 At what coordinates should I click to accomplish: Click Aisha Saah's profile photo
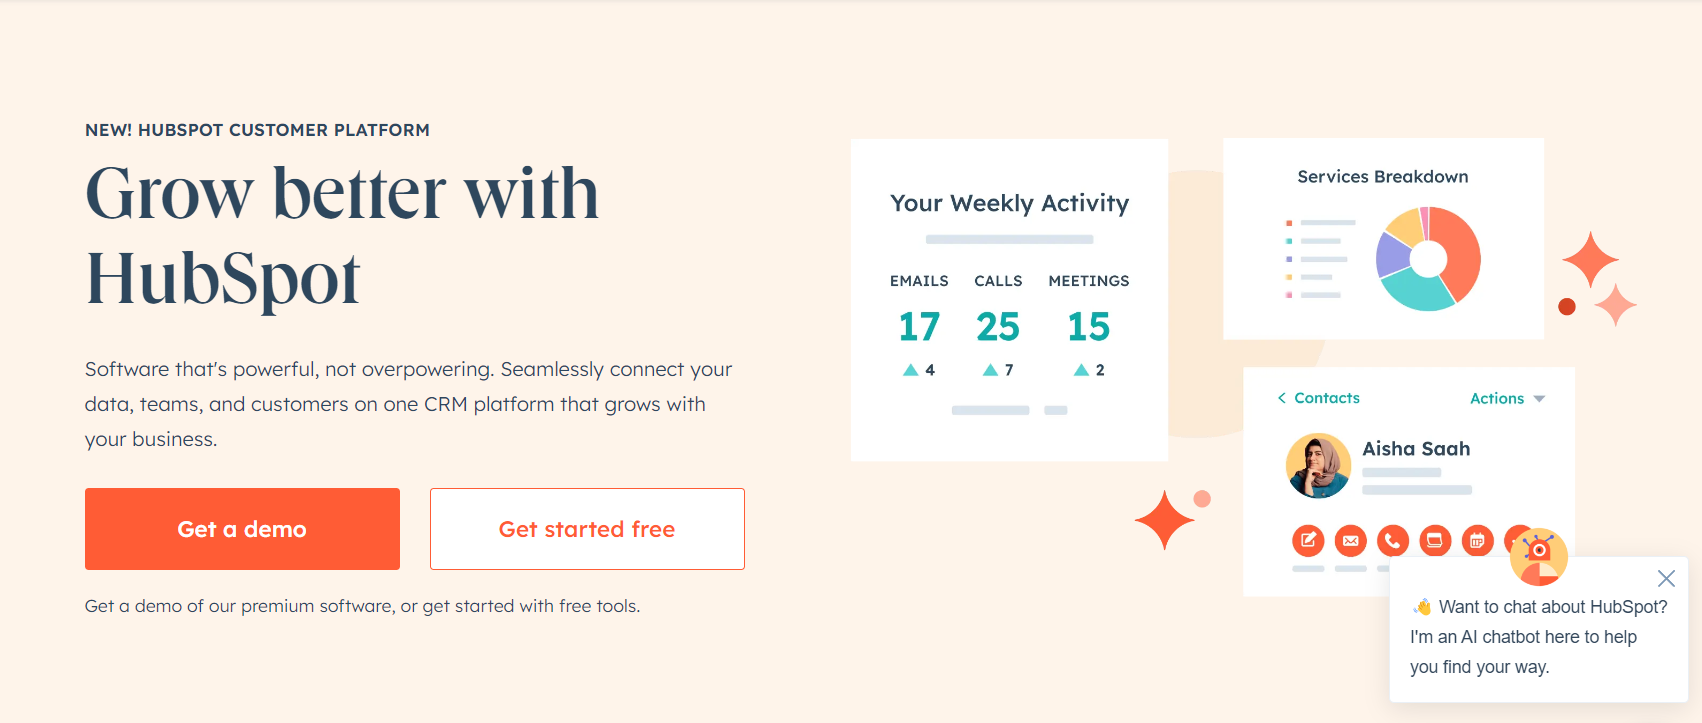click(x=1318, y=465)
